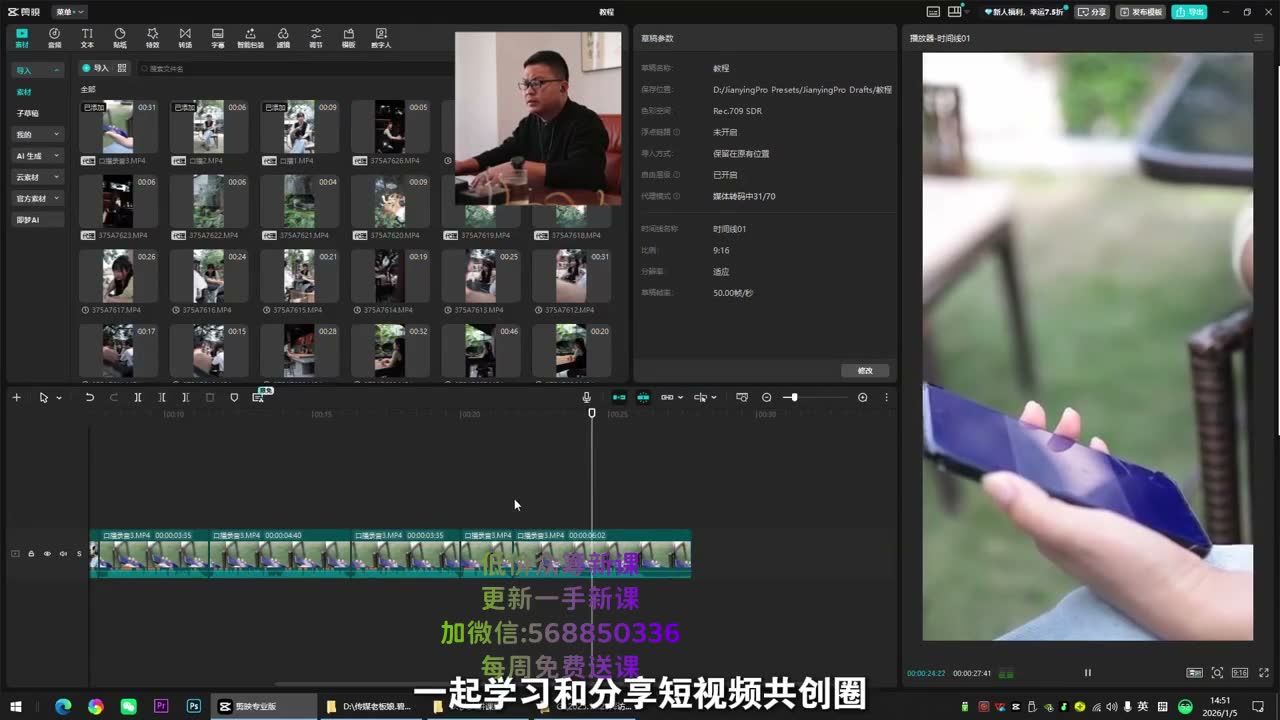The image size is (1280, 720).
Task: Pause playback in the player
Action: 1088,673
